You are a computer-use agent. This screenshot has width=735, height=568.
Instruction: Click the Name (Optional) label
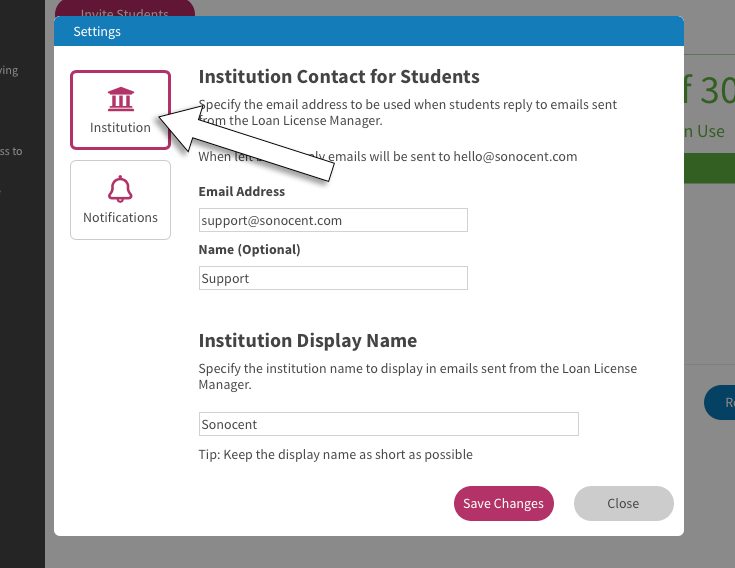click(x=249, y=250)
